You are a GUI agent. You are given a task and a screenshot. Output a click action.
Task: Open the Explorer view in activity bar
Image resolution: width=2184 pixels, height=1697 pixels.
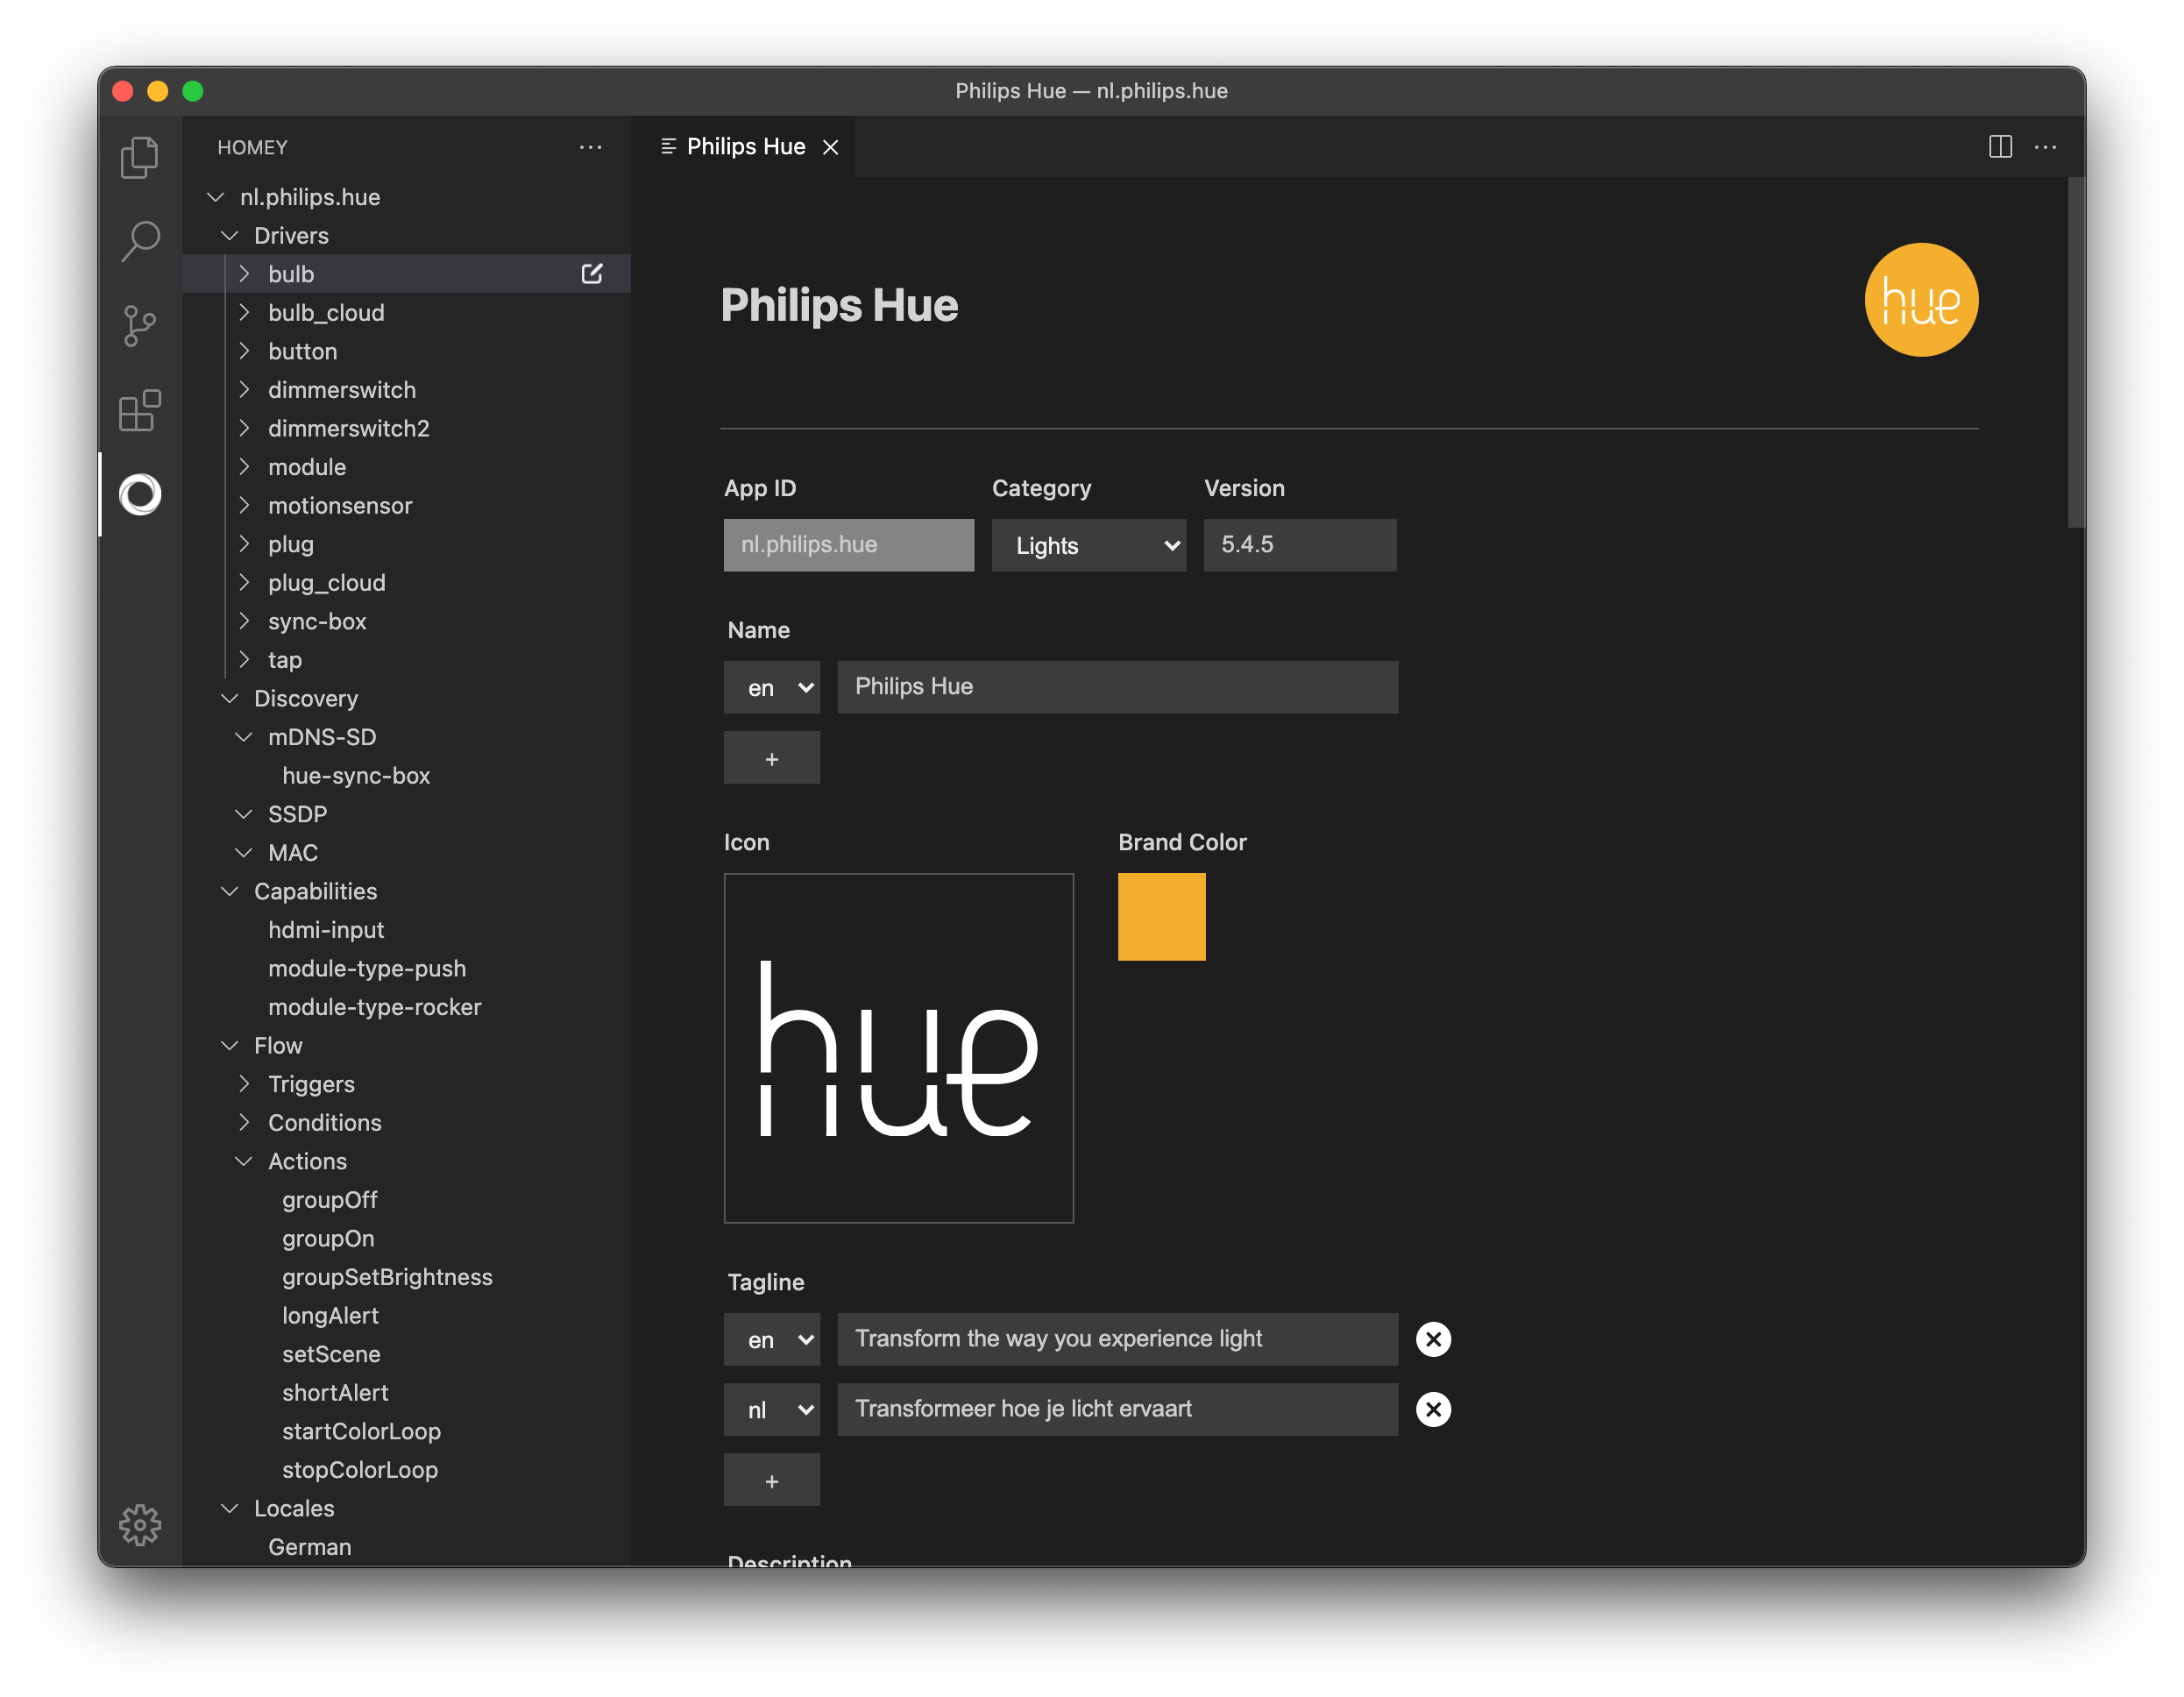(x=139, y=158)
